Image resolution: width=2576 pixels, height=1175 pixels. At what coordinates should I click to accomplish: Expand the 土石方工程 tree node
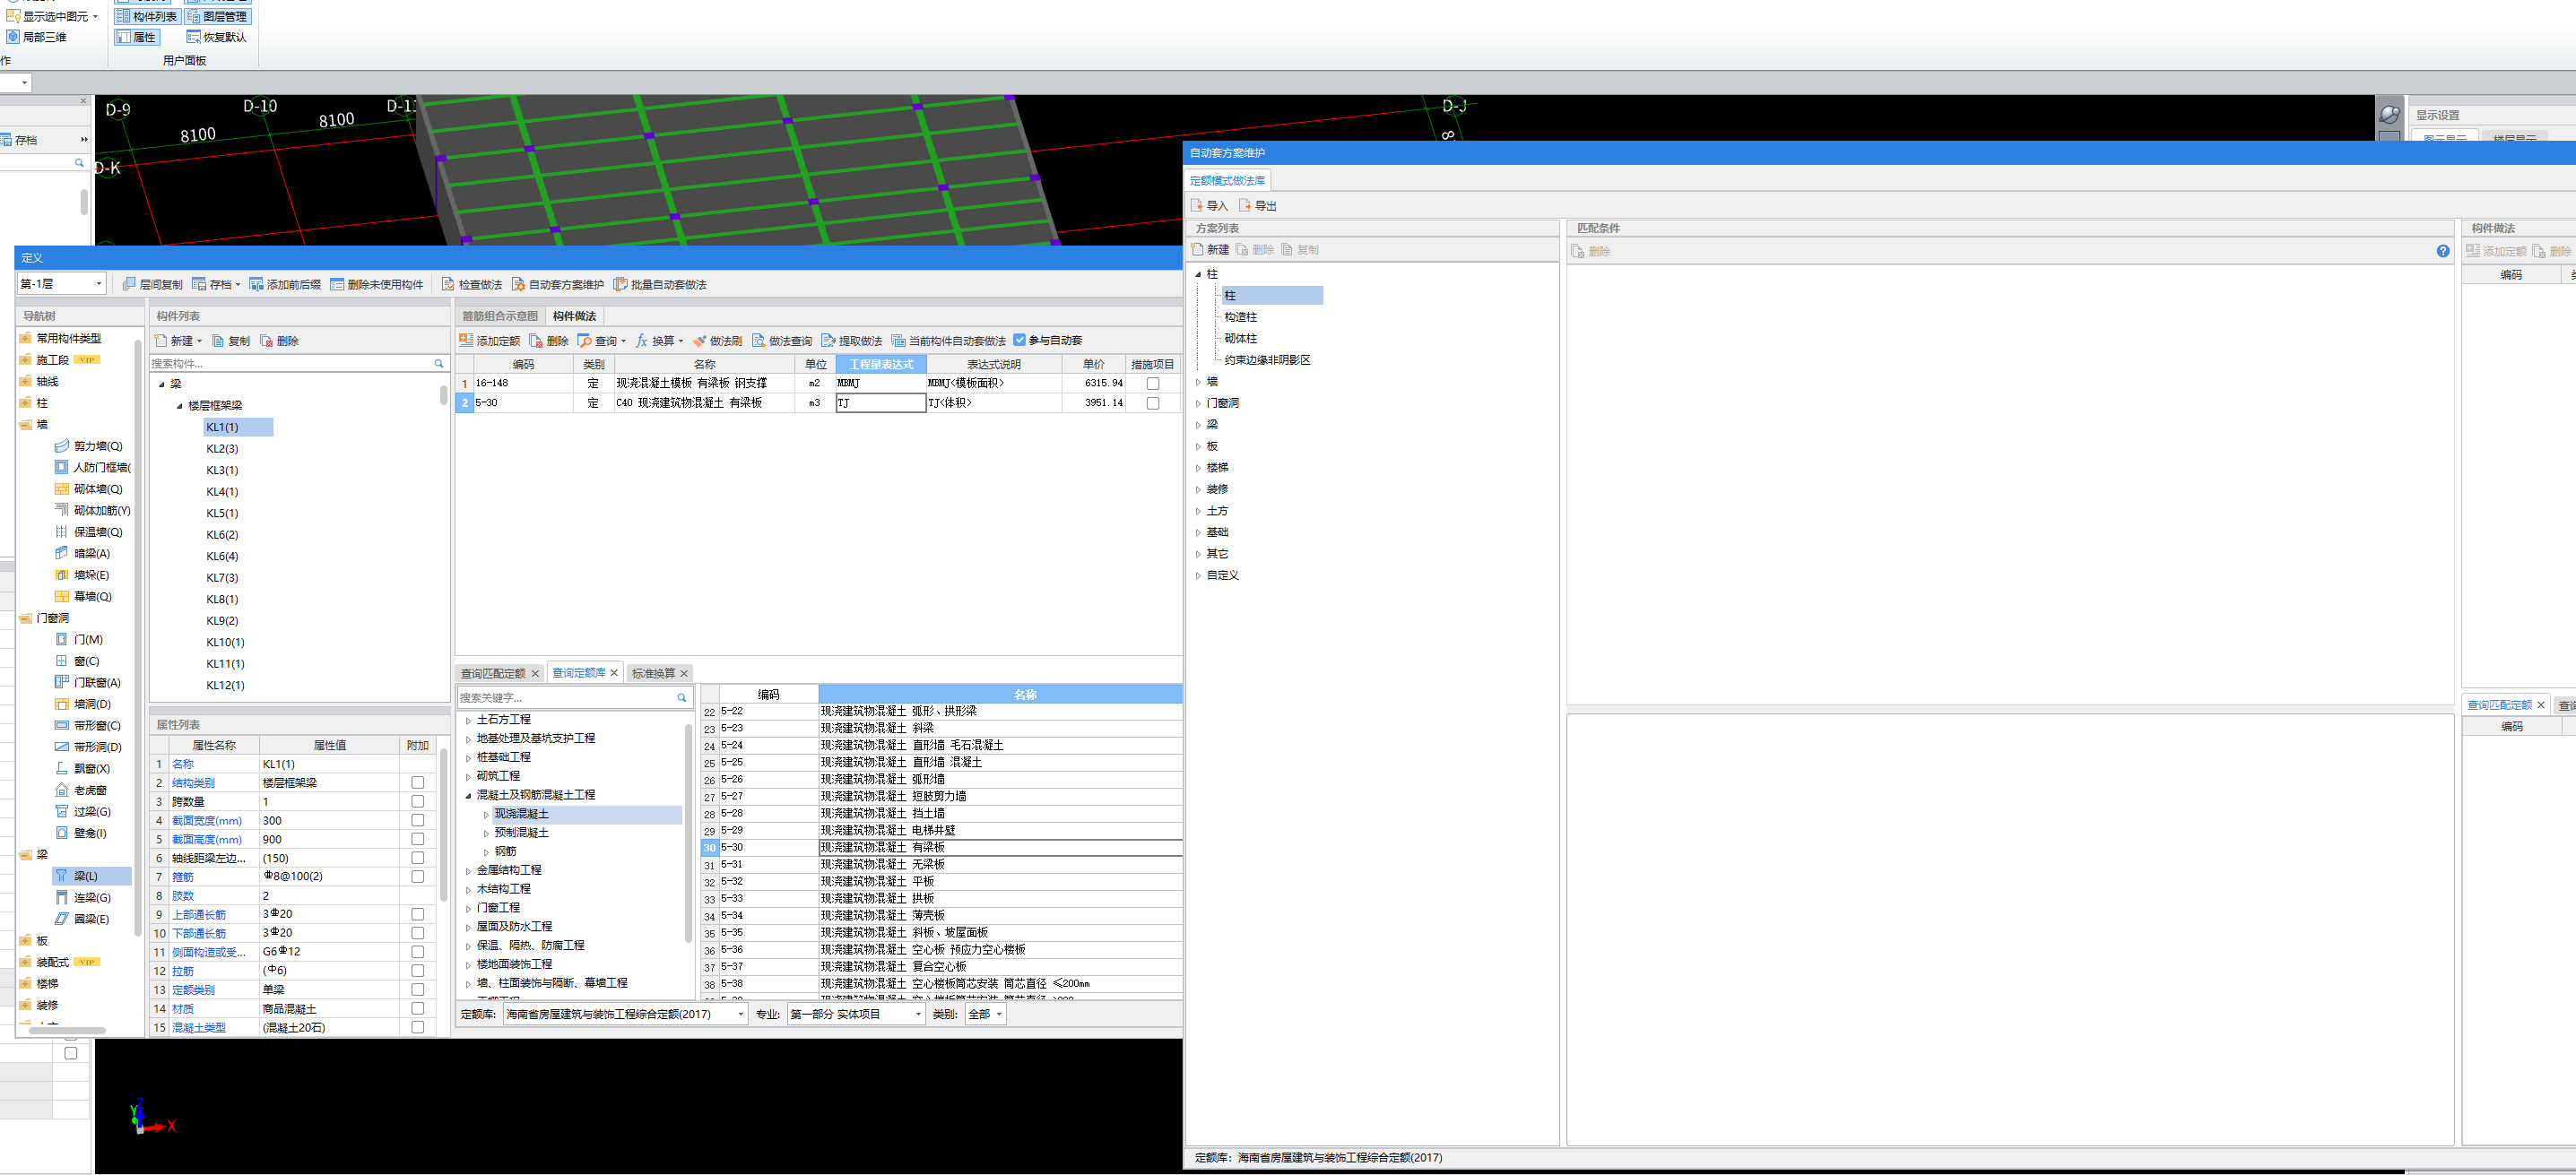point(468,721)
